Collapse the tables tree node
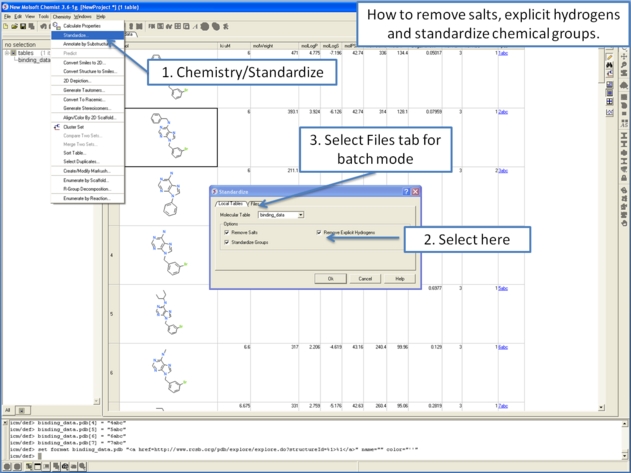 [x=9, y=53]
